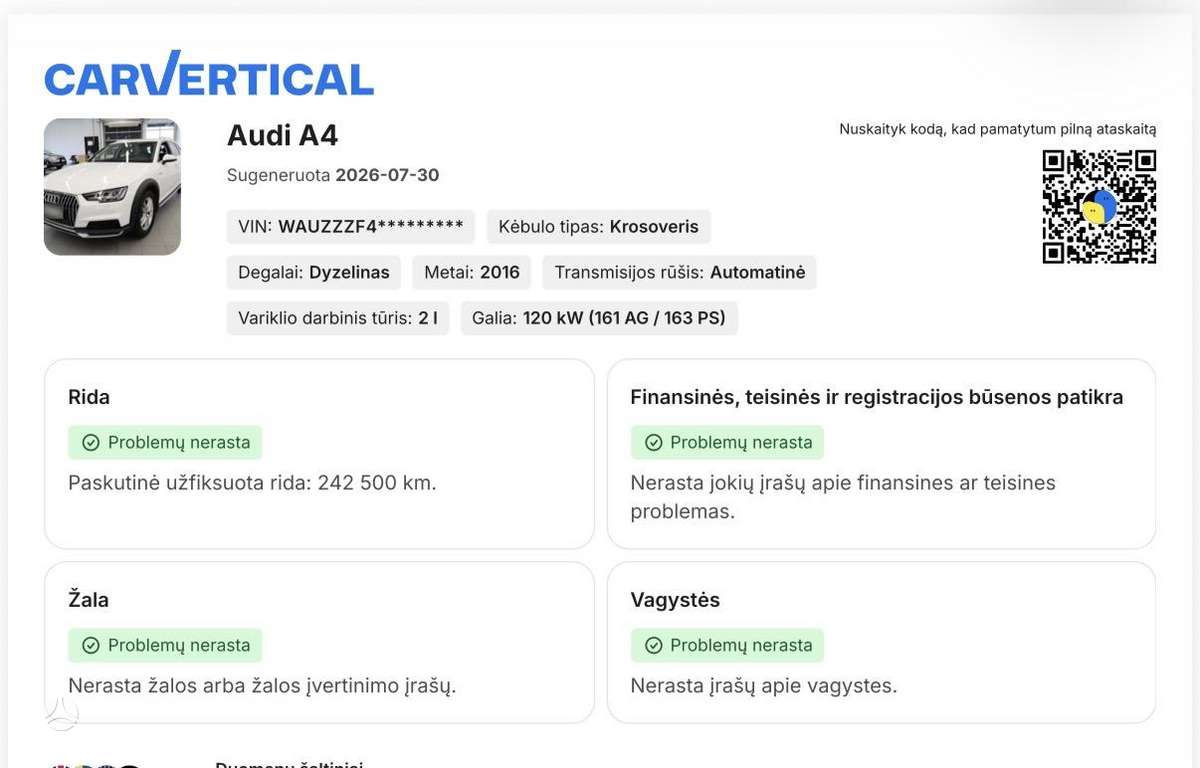Click the check icon in Žala card
Image resolution: width=1200 pixels, height=768 pixels.
pos(91,646)
